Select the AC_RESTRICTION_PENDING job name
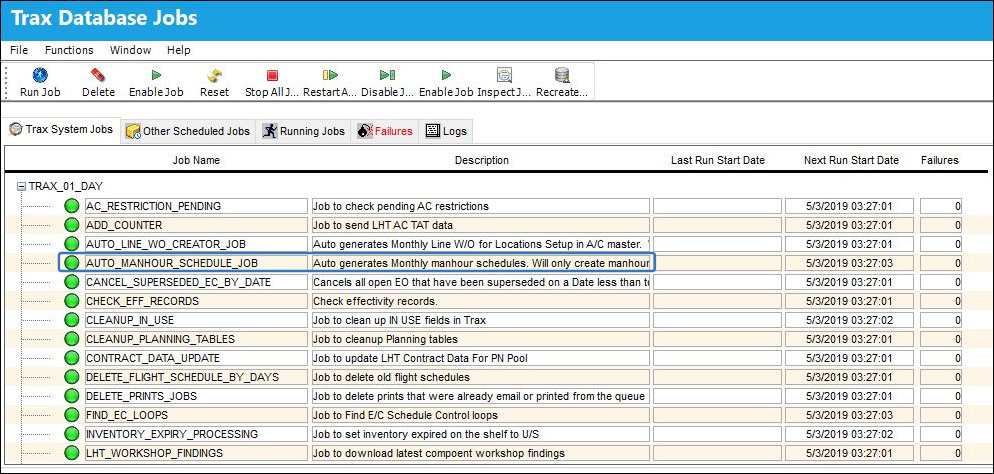Viewport: 994px width, 474px height. (x=196, y=206)
